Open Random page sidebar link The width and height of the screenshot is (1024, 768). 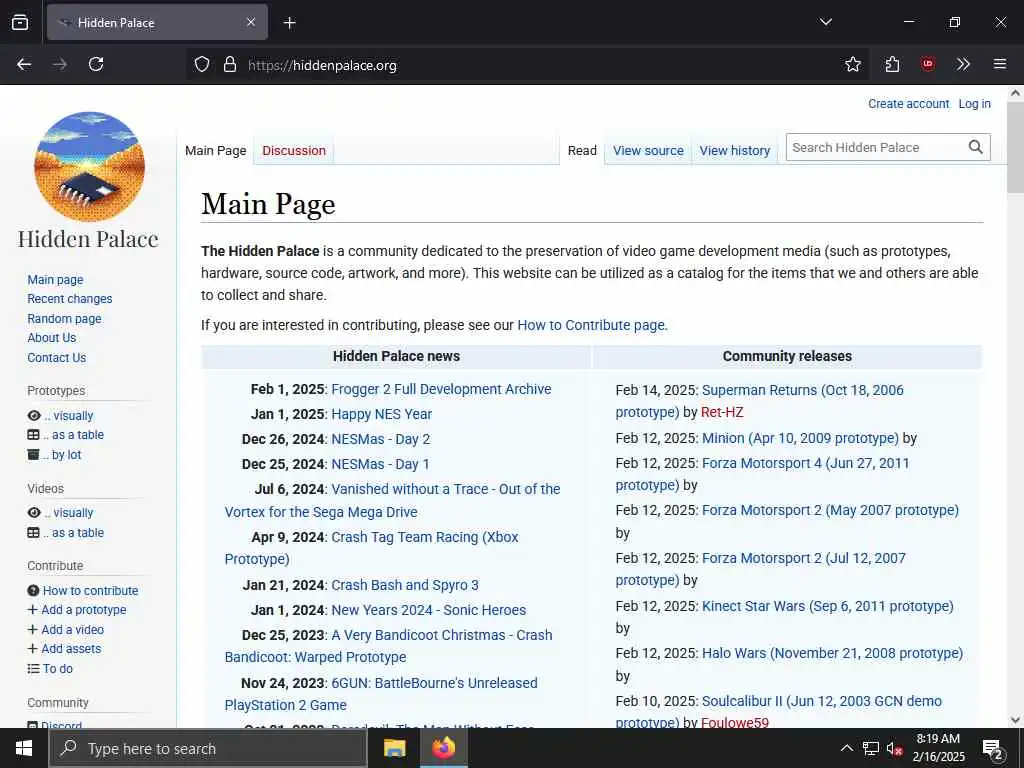pos(64,319)
